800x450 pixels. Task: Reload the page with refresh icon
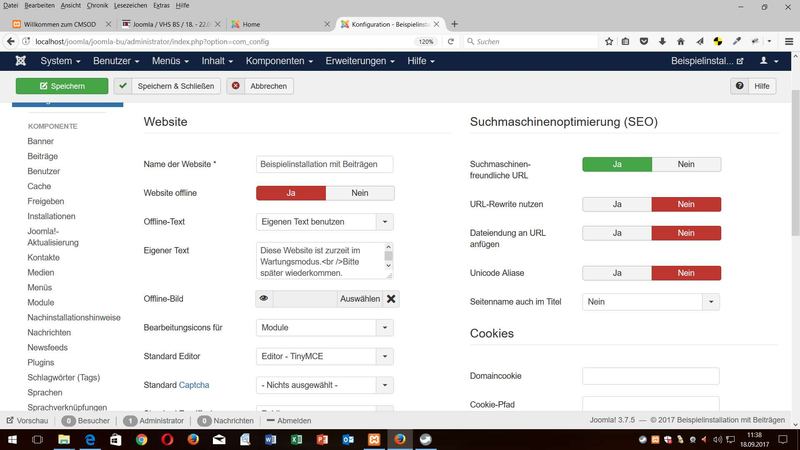[x=451, y=41]
